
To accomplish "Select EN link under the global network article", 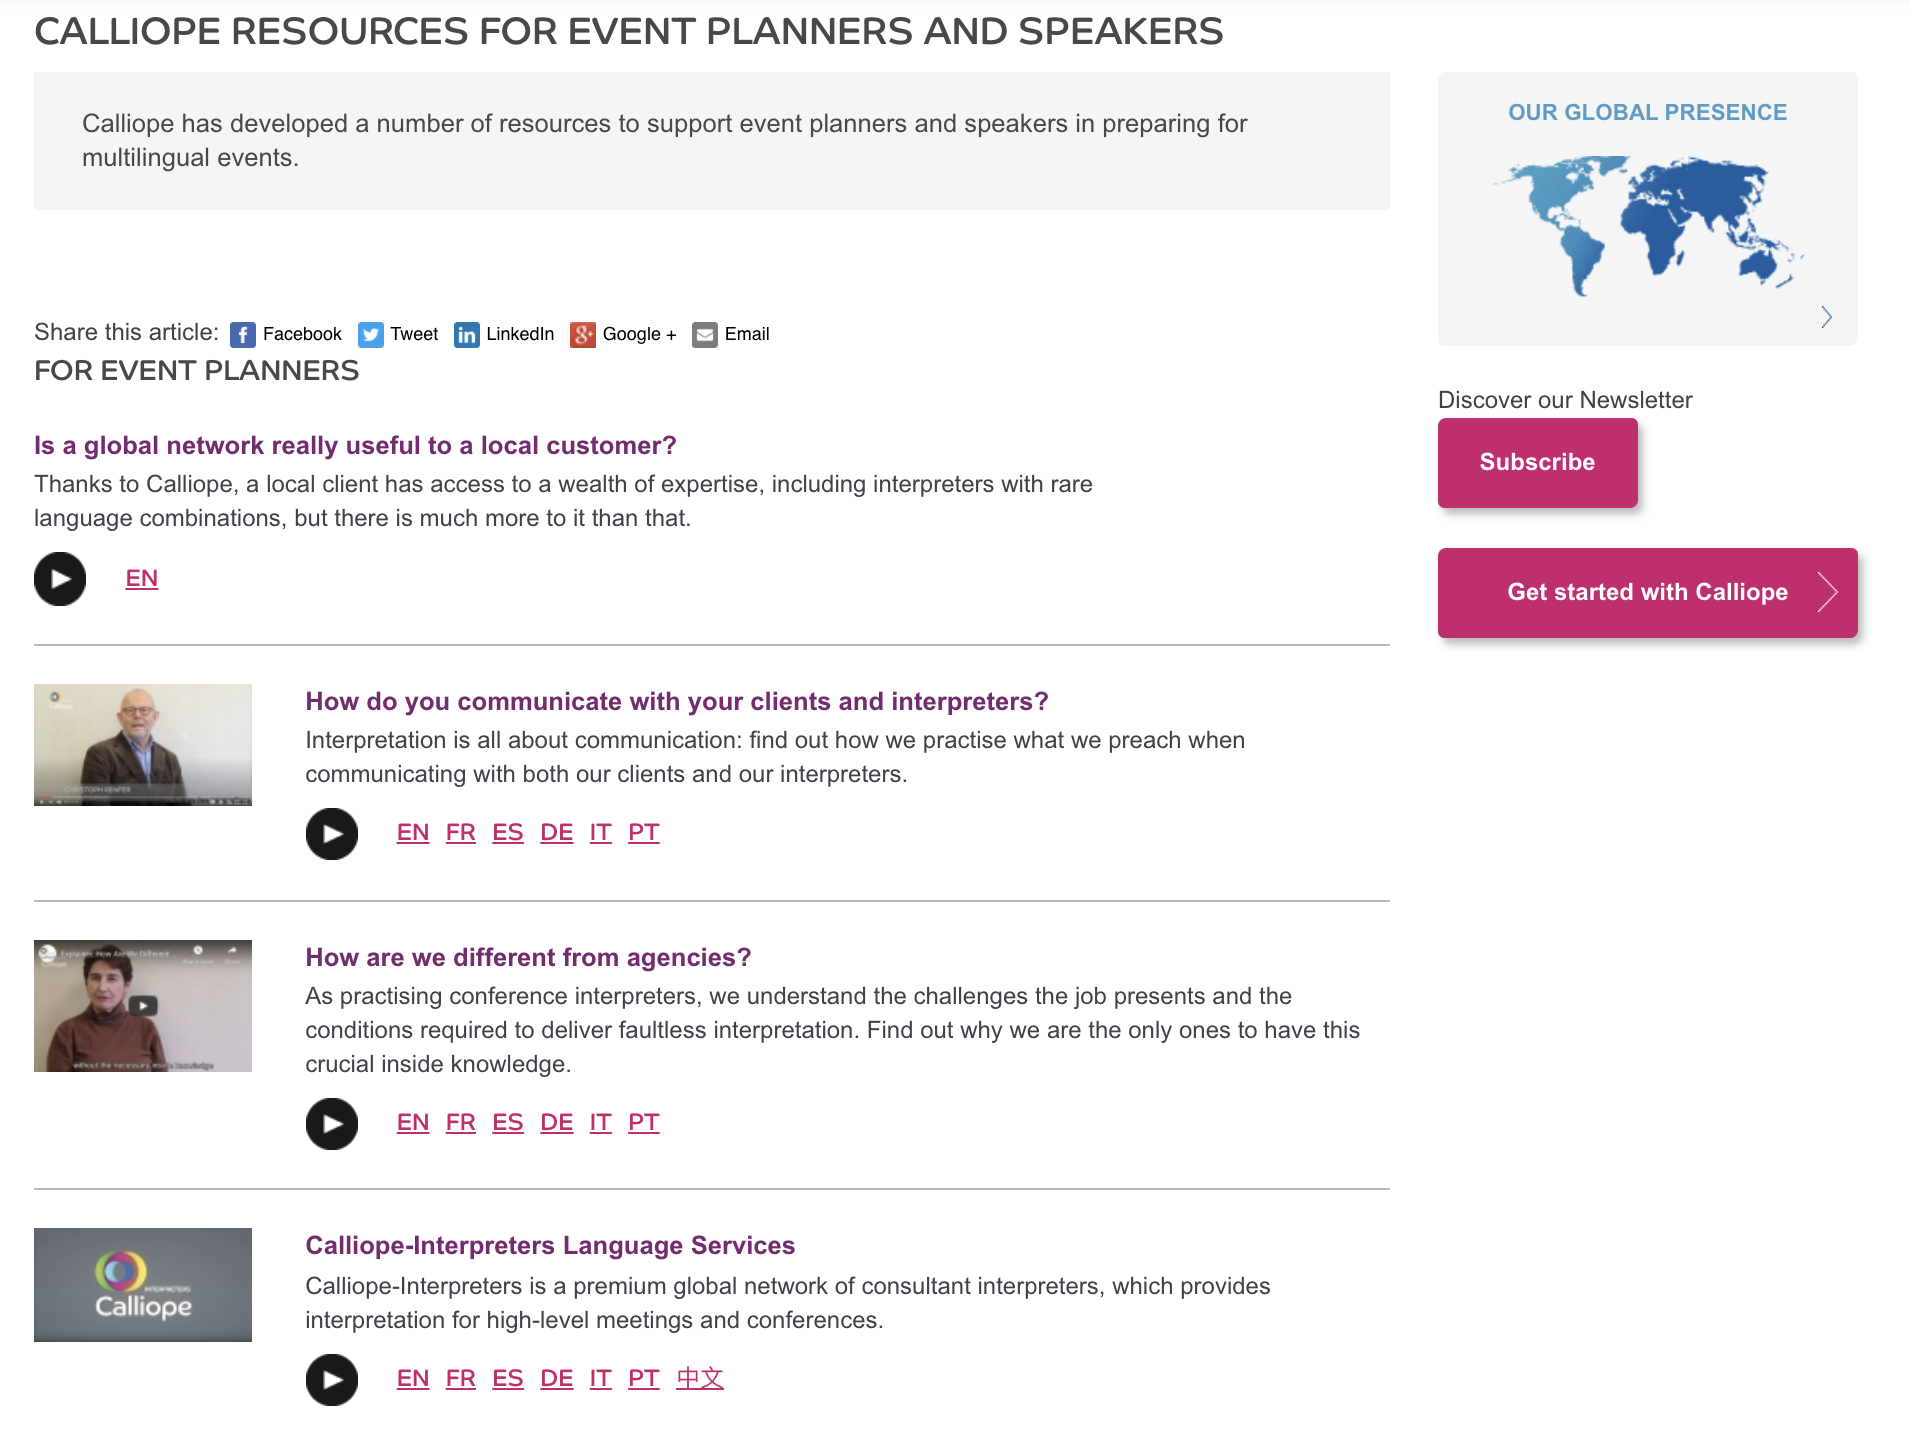I will coord(142,579).
